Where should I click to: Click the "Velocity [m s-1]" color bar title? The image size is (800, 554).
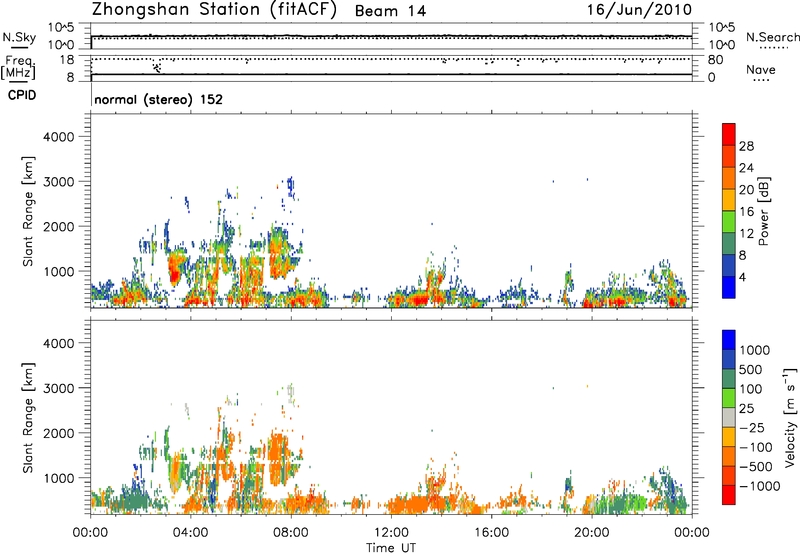[x=790, y=417]
